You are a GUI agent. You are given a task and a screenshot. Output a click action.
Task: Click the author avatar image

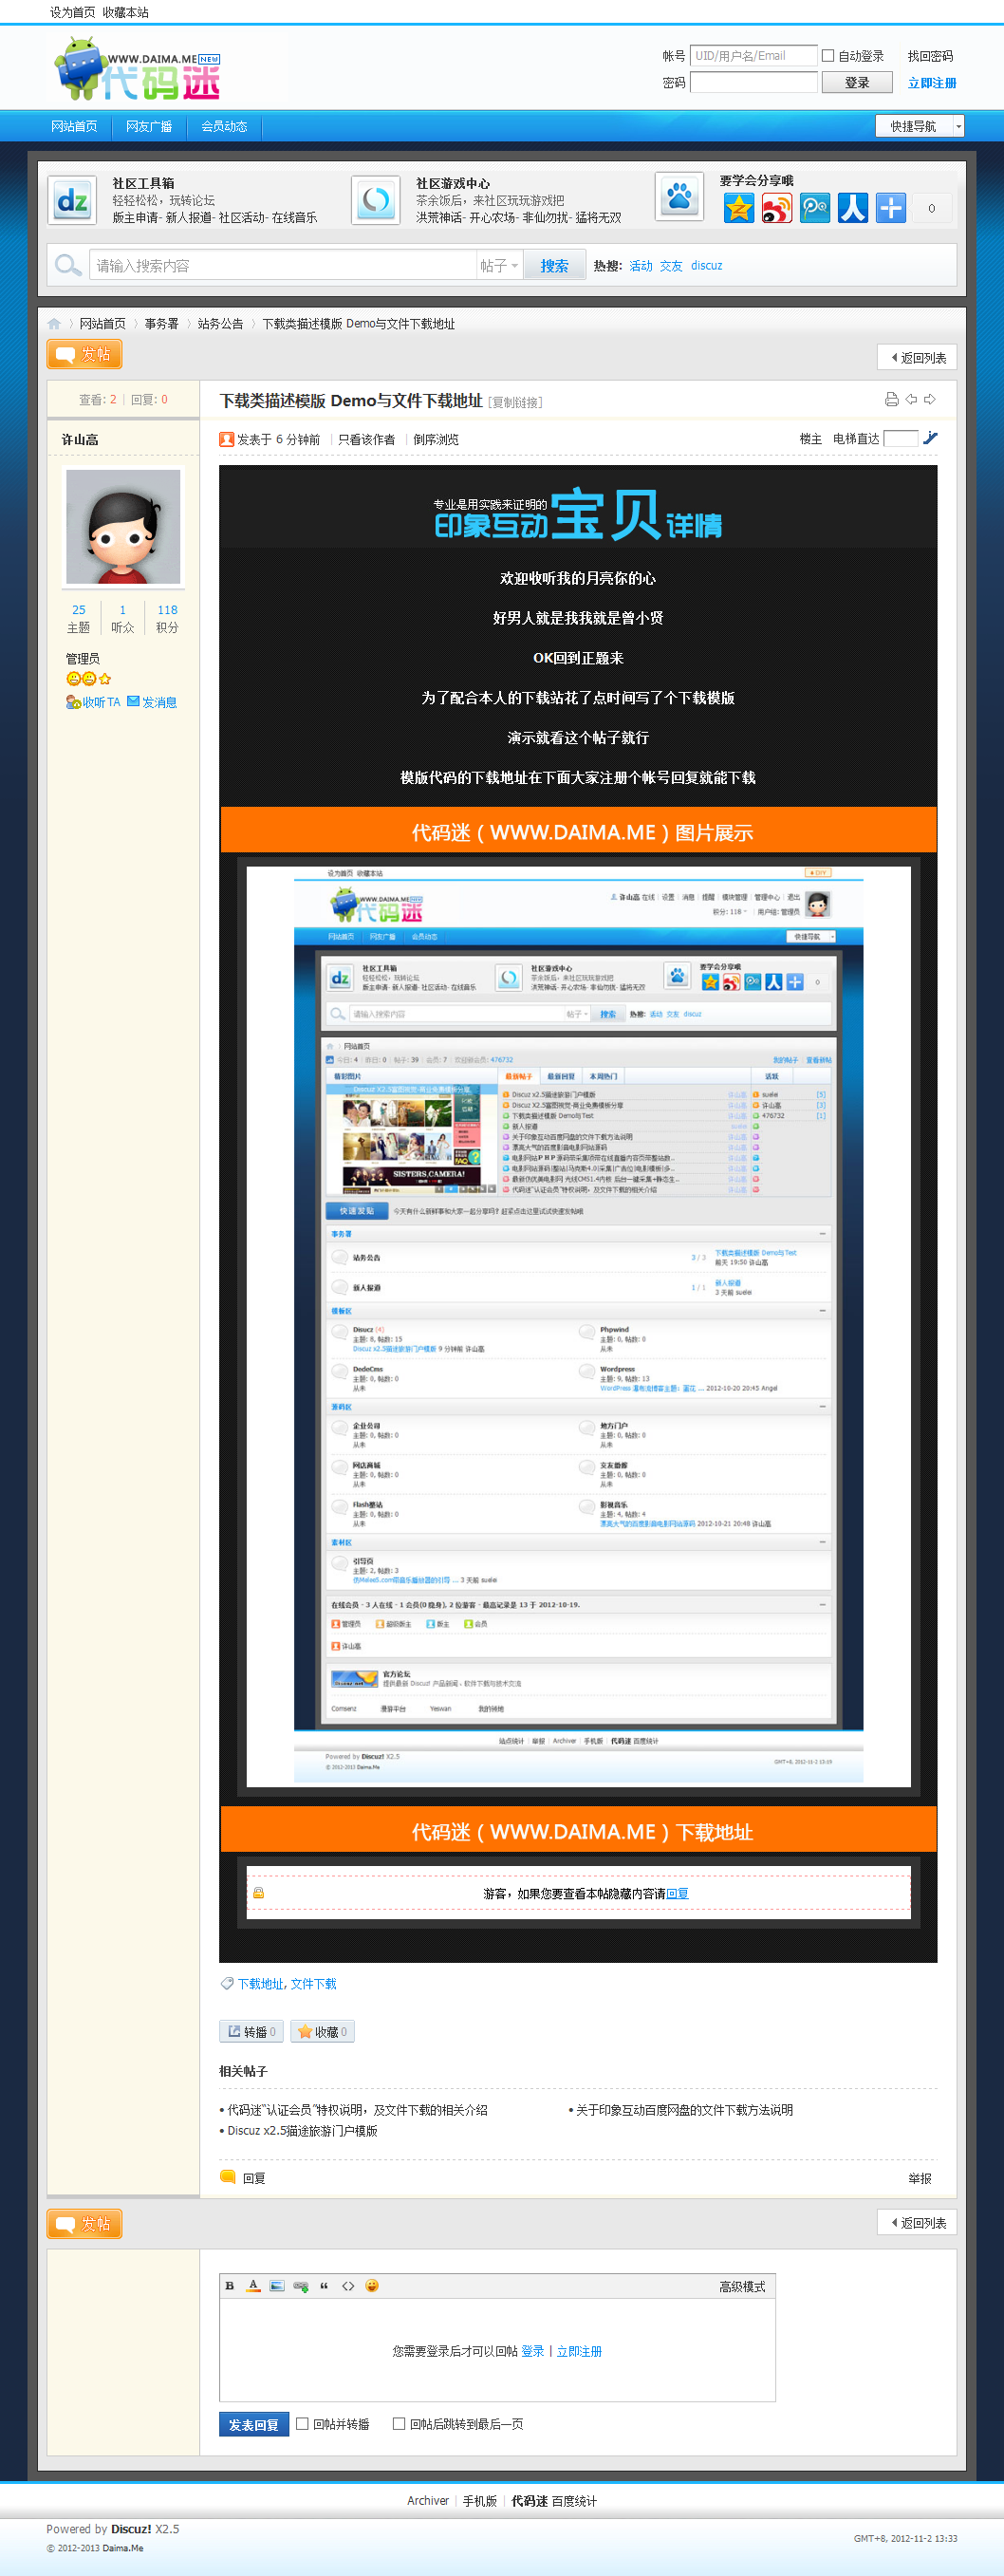click(123, 526)
